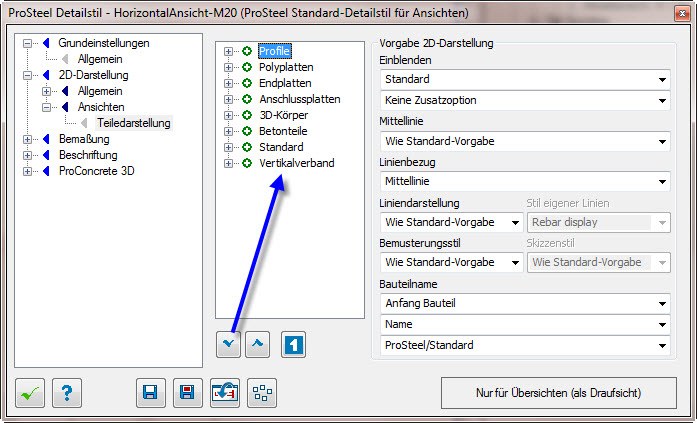Image resolution: width=697 pixels, height=423 pixels.
Task: Select the 3D-Körper list entry
Action: point(284,115)
